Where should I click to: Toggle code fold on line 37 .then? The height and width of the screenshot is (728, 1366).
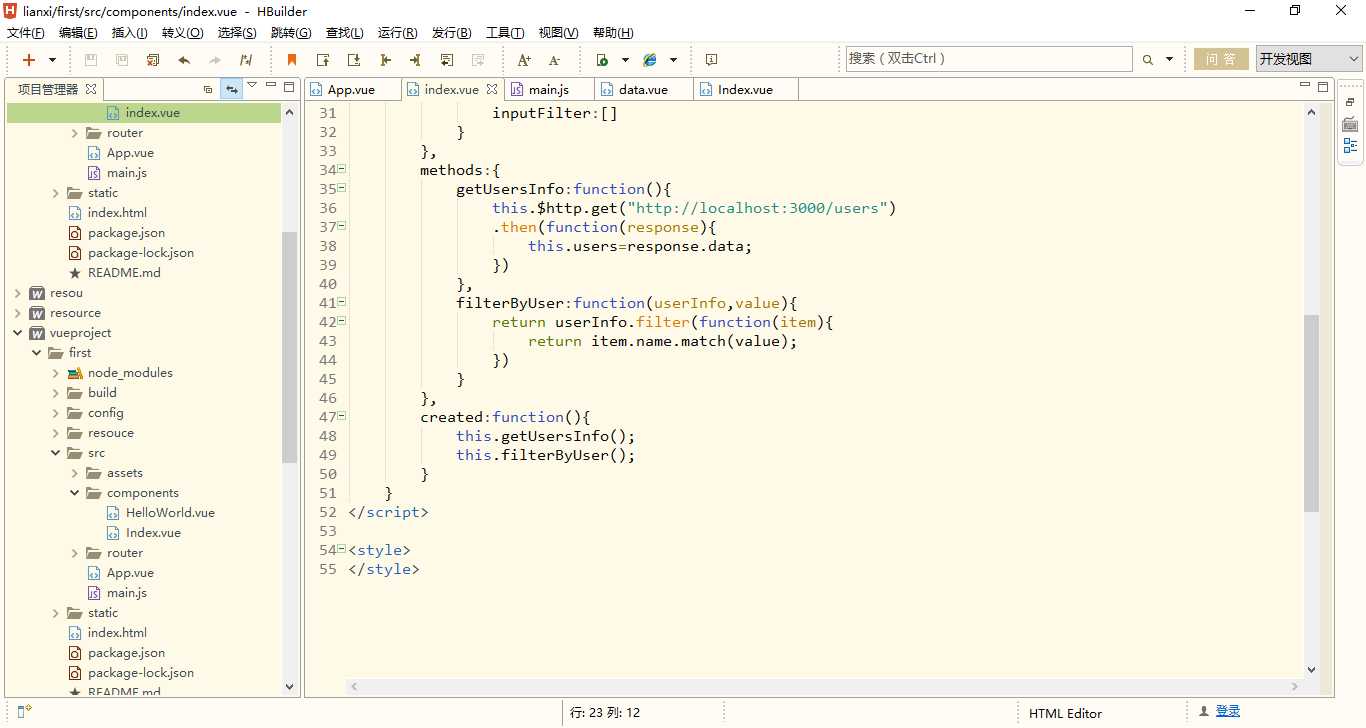click(342, 226)
